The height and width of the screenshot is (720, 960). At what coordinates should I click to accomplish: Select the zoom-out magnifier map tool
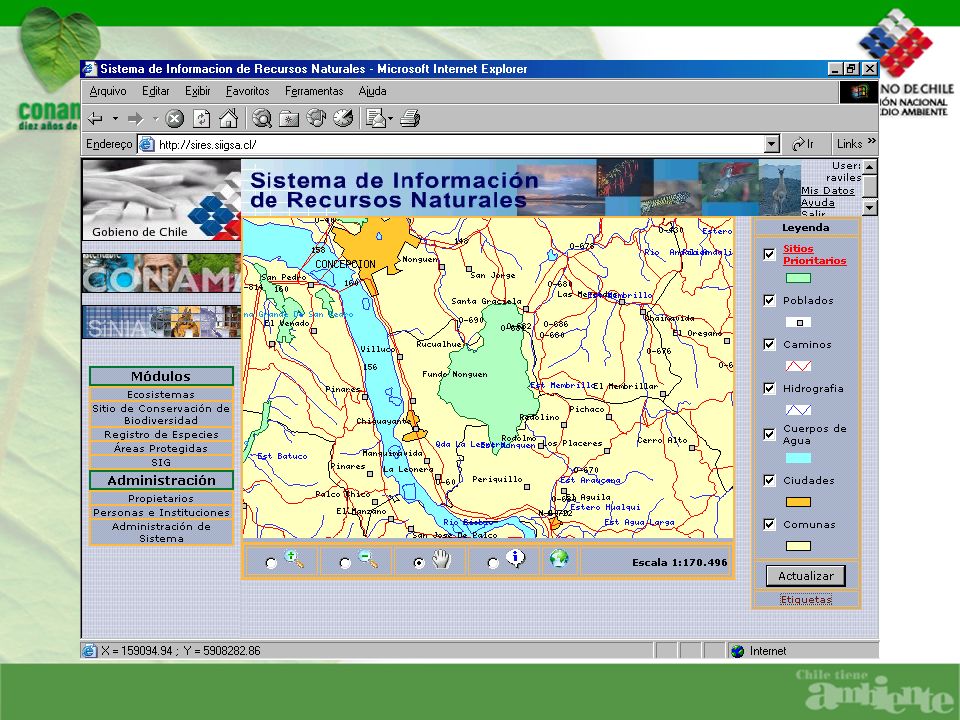(x=368, y=560)
